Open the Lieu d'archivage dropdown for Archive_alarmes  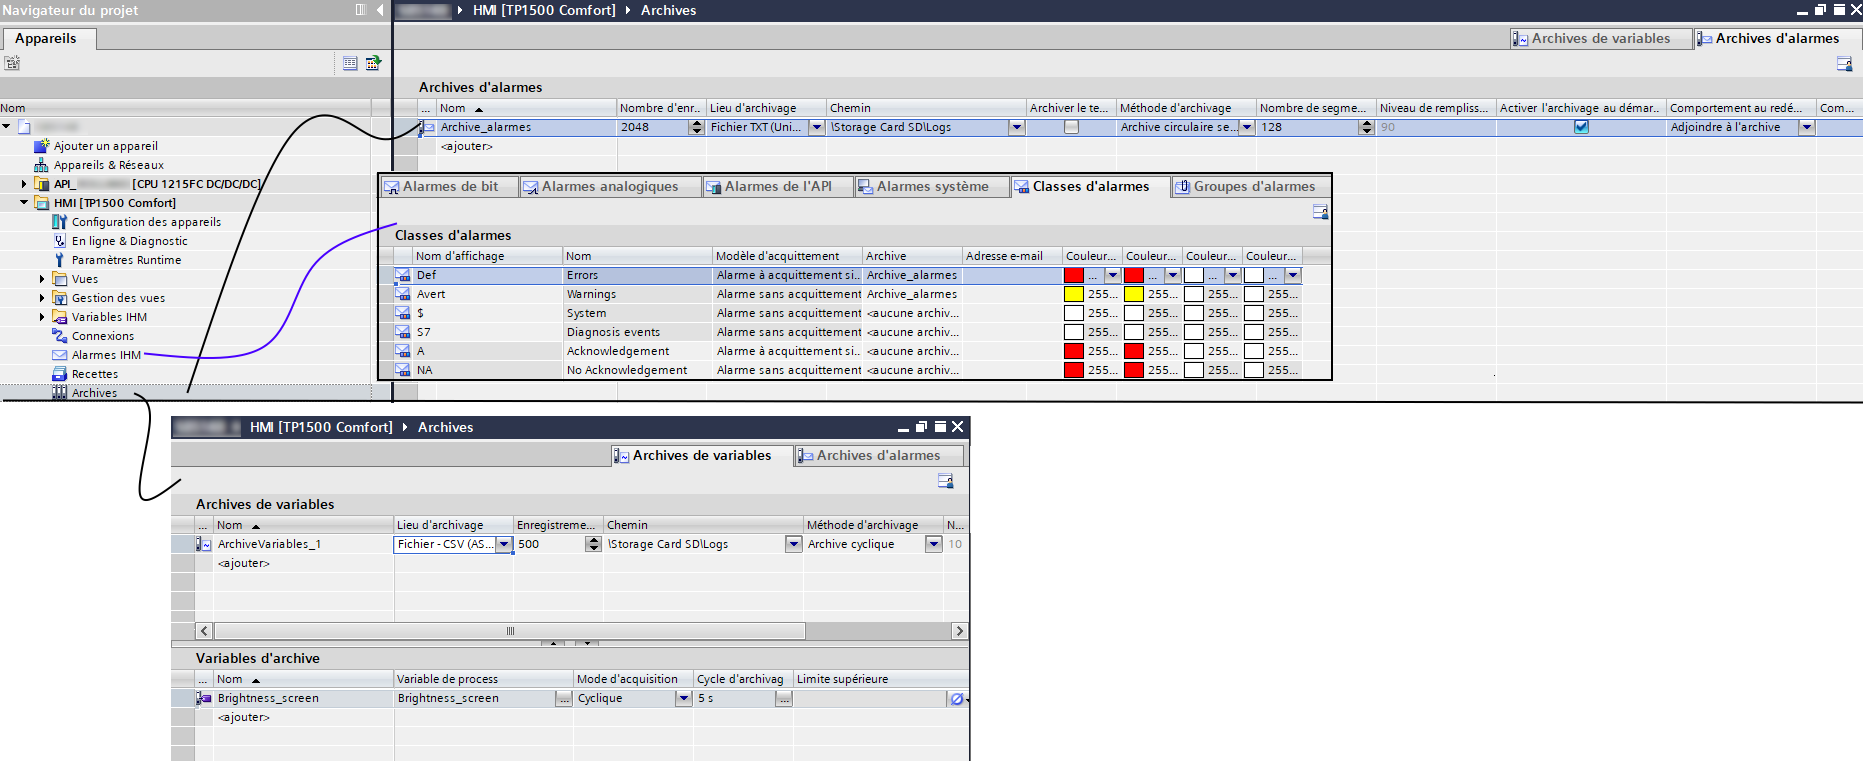coord(817,127)
